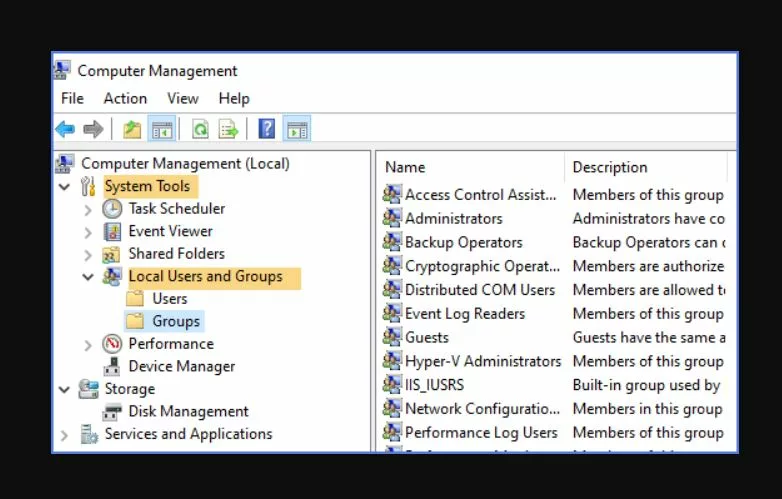Click the System Tools wrench icon
The width and height of the screenshot is (782, 499).
(88, 186)
